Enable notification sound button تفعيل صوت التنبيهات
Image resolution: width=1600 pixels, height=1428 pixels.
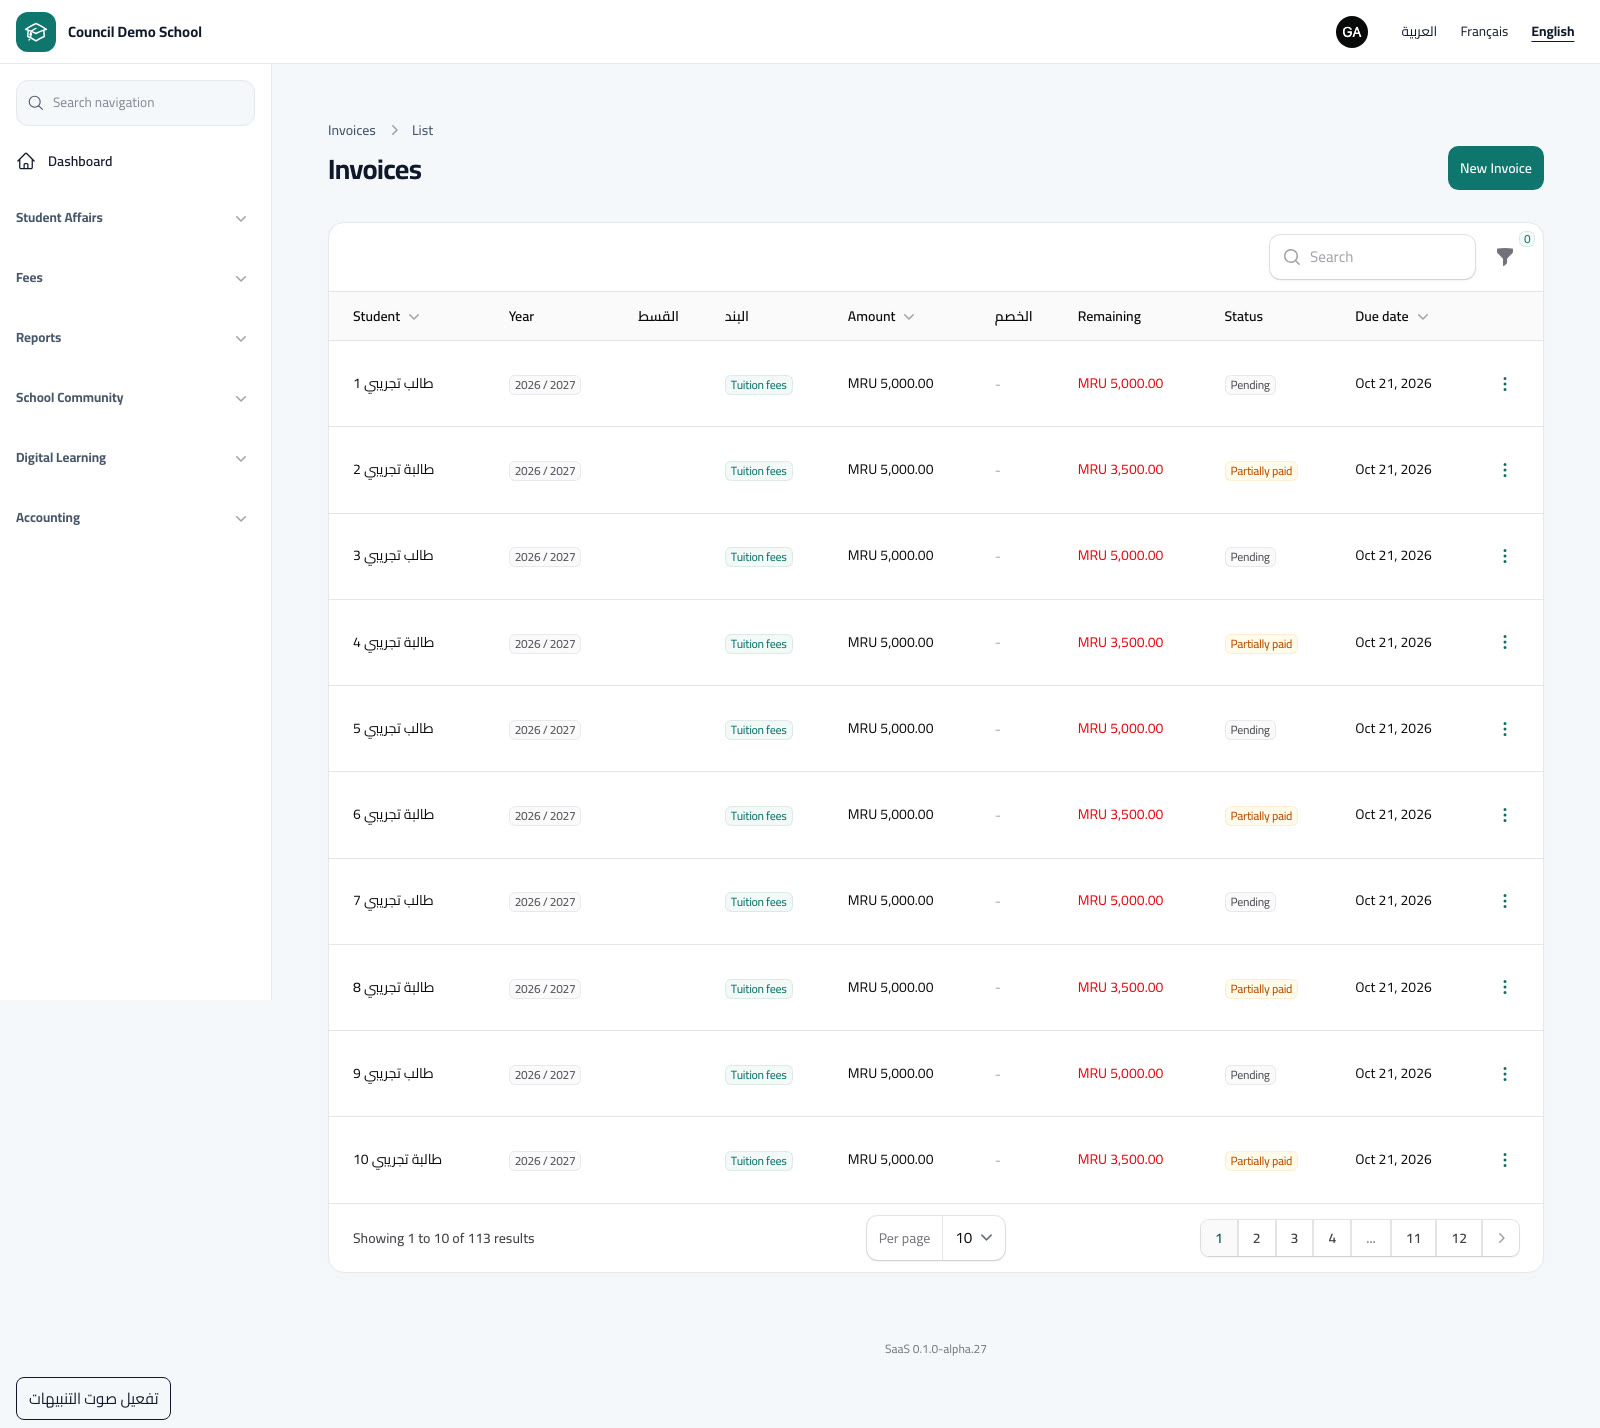coord(94,1398)
